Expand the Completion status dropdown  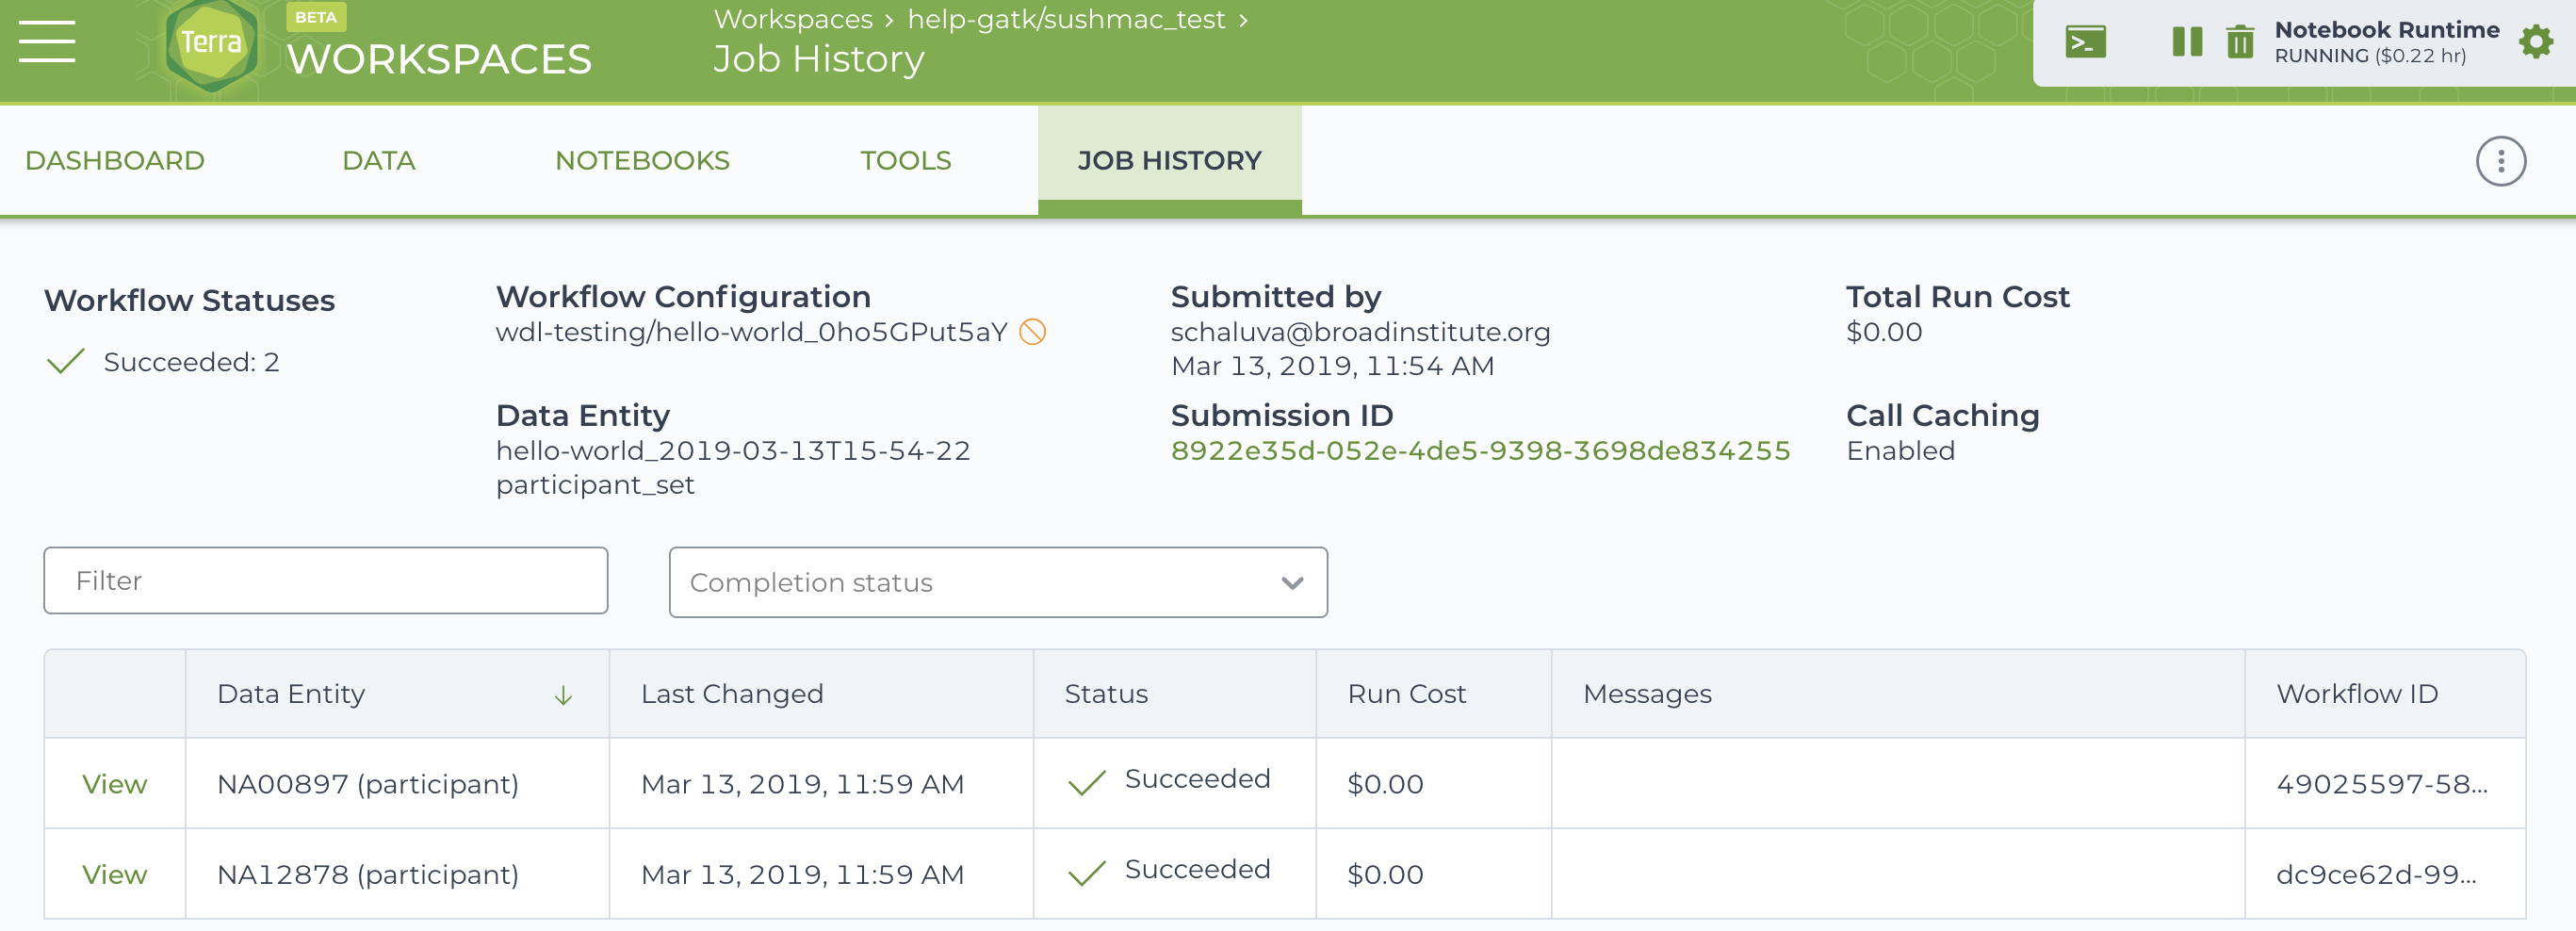998,582
